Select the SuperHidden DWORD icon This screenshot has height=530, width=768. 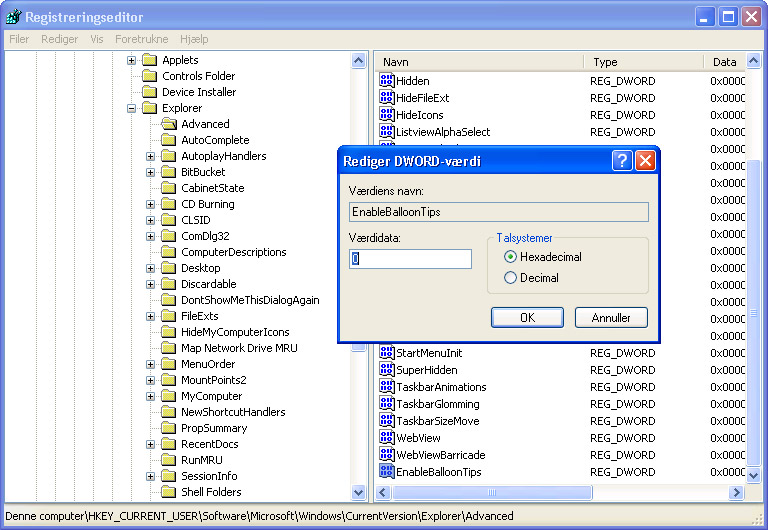pyautogui.click(x=386, y=370)
